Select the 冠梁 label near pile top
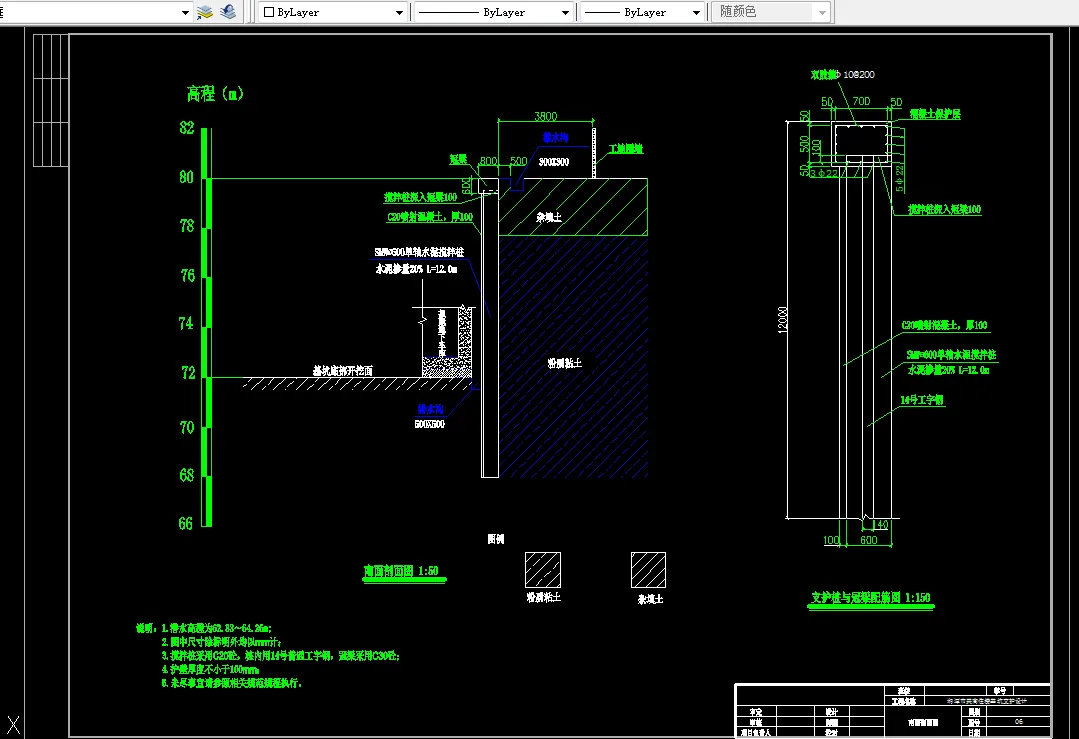Screen dimensions: 1079x739 [458, 160]
